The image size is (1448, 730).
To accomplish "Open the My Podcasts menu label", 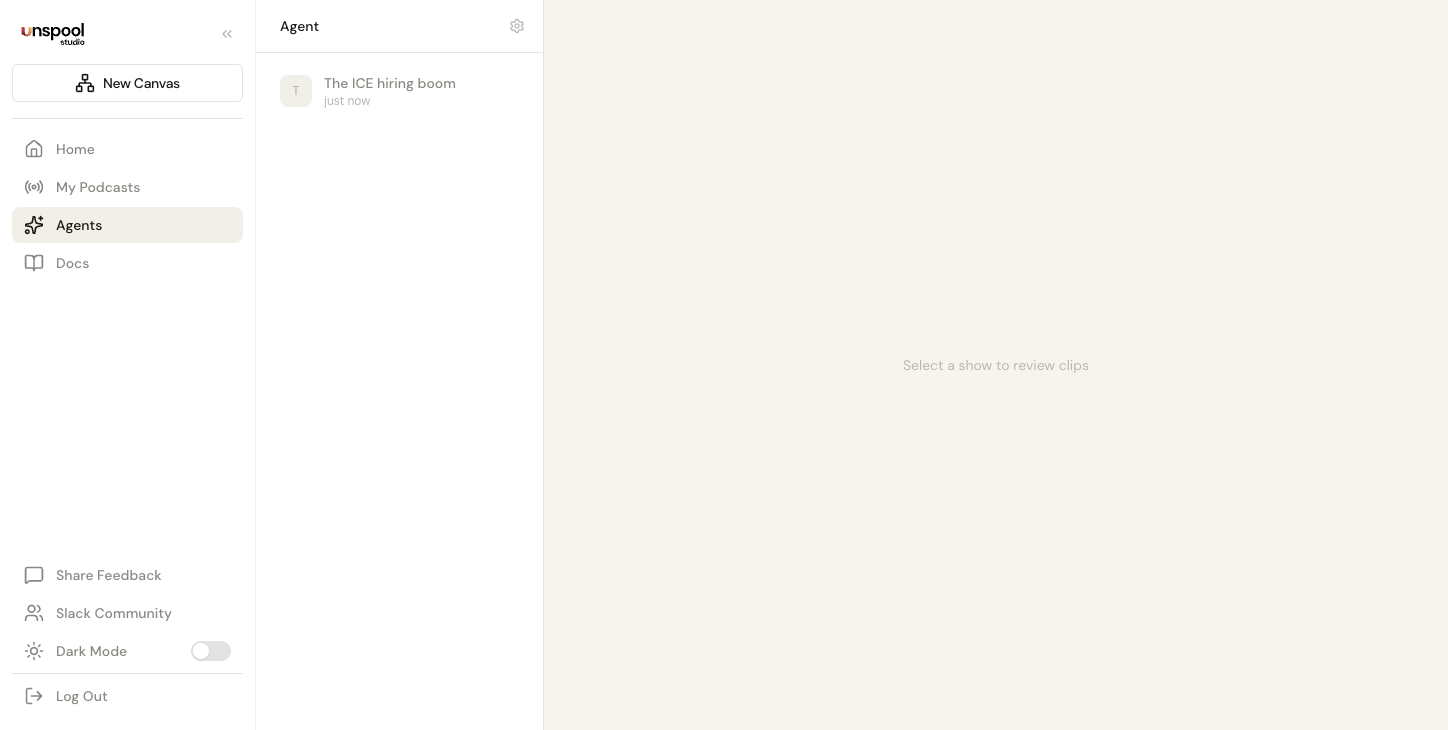I will click(98, 187).
